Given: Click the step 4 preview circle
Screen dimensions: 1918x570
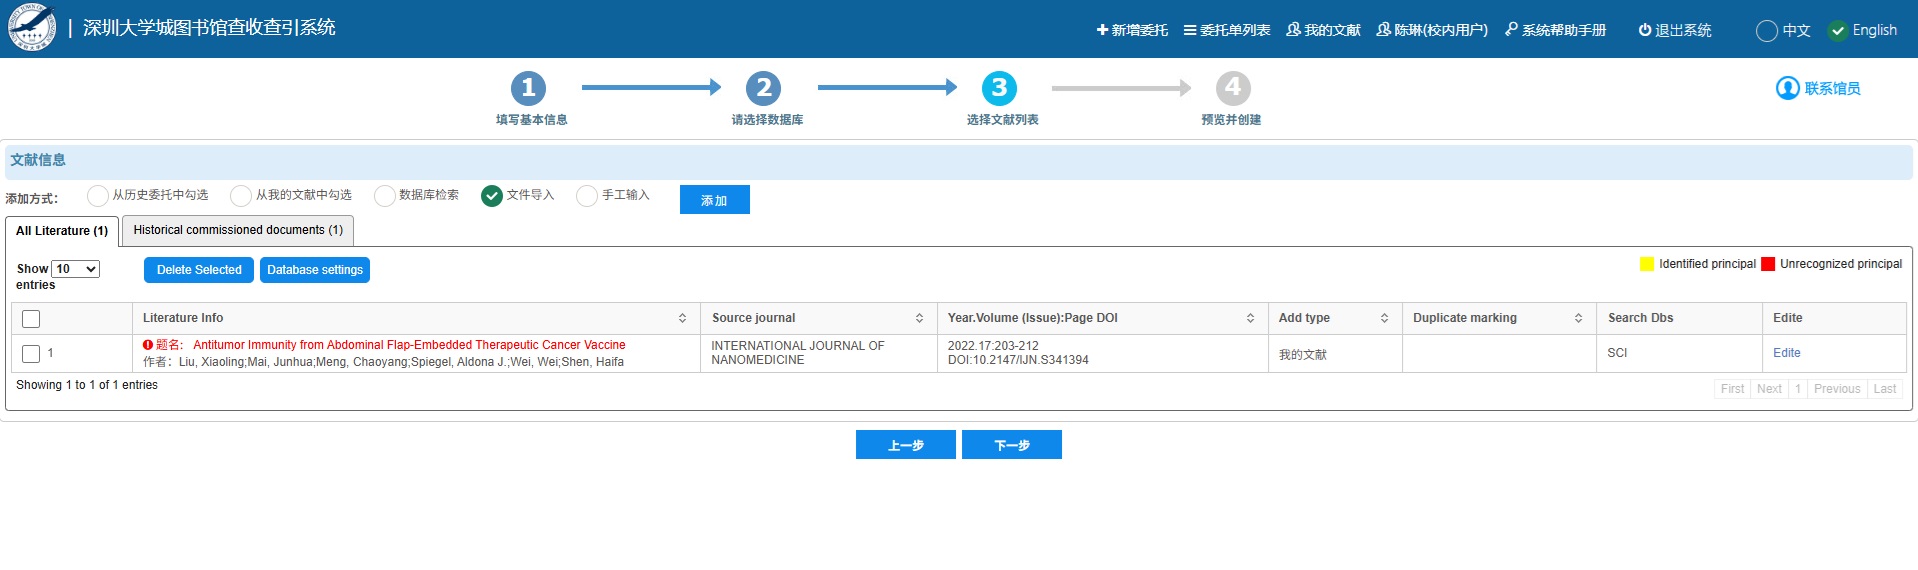Looking at the screenshot, I should coord(1233,88).
